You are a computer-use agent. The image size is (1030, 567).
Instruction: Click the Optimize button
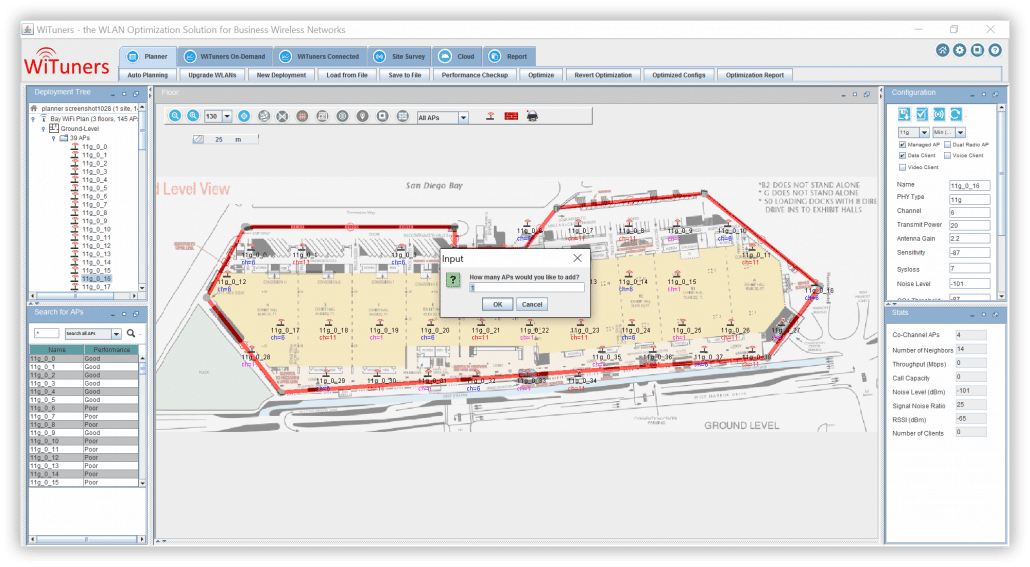(541, 75)
